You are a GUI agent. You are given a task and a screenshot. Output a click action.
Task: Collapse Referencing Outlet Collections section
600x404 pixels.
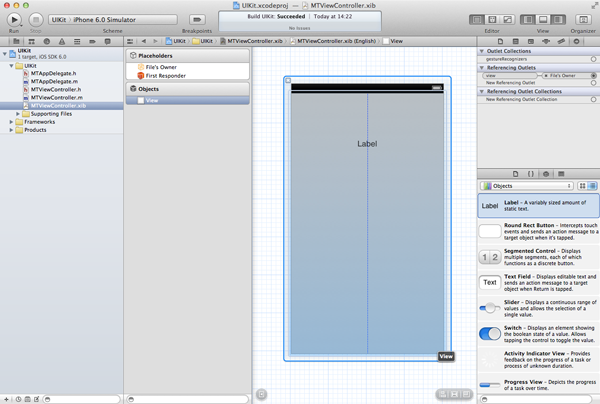point(482,91)
